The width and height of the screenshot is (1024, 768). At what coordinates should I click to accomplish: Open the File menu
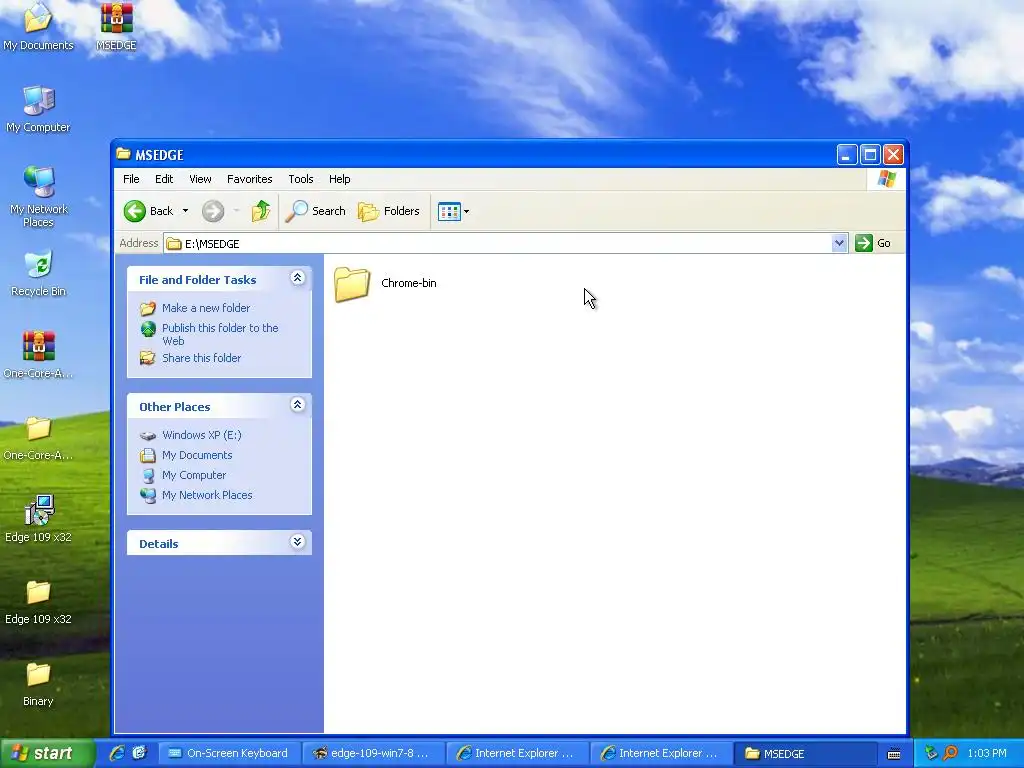[131, 179]
